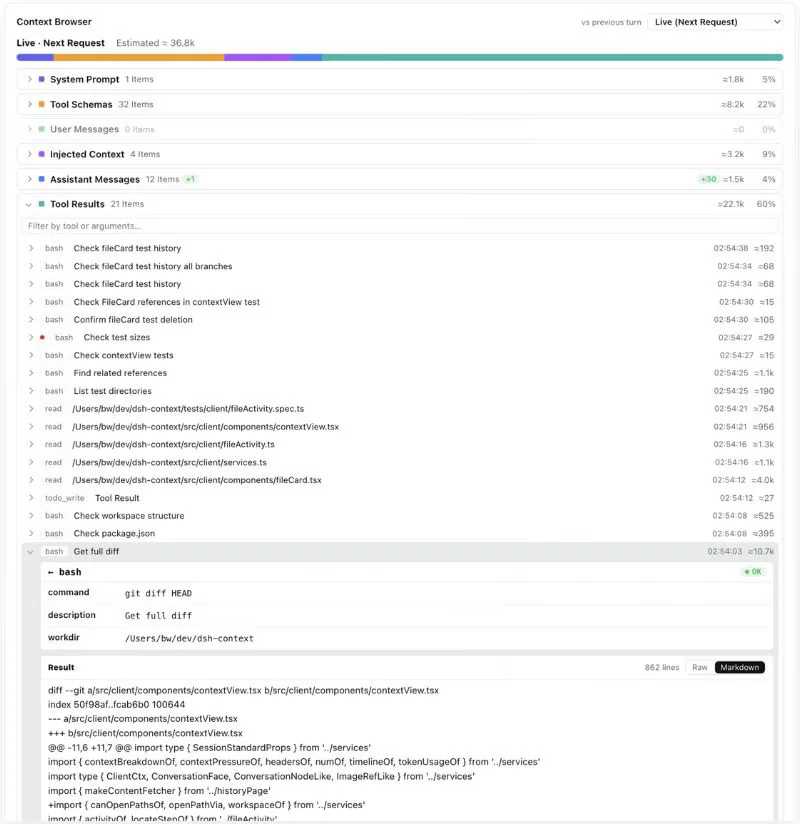Click the Live · Next Request heading

point(60,43)
